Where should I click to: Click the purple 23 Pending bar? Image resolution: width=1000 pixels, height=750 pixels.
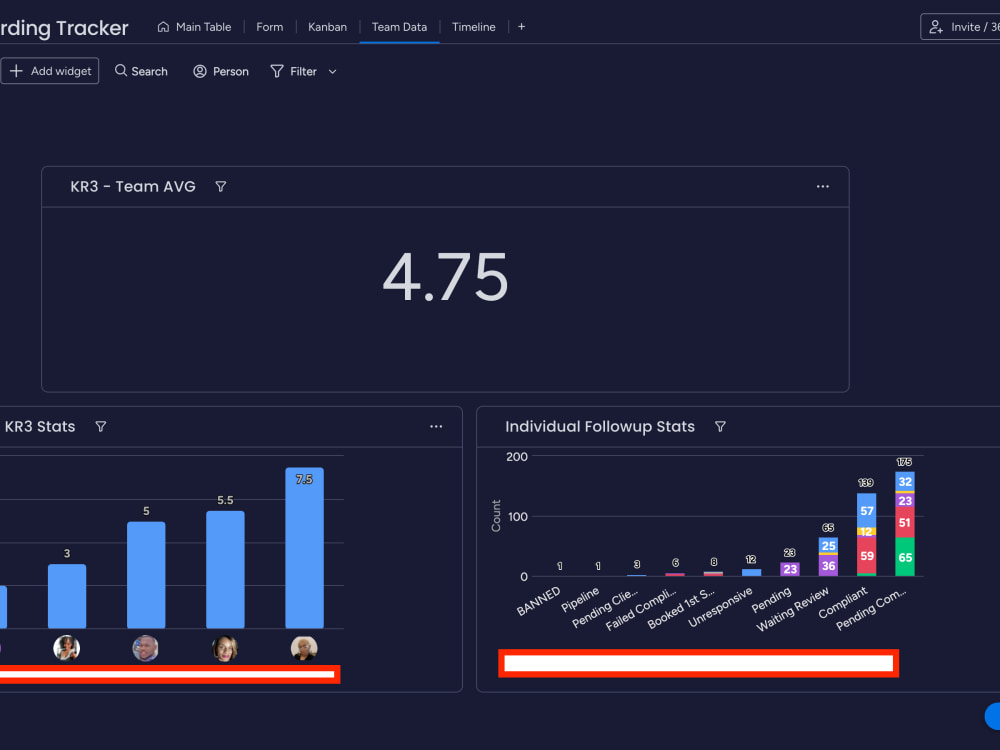(x=790, y=569)
